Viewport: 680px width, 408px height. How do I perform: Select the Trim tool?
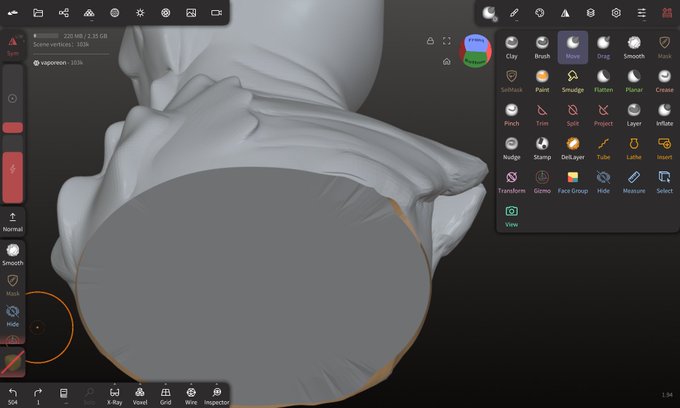(542, 115)
